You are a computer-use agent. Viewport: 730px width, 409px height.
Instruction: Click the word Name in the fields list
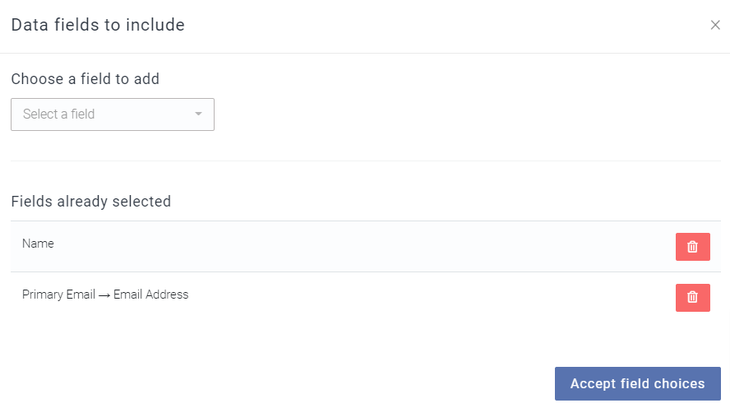pyautogui.click(x=38, y=243)
